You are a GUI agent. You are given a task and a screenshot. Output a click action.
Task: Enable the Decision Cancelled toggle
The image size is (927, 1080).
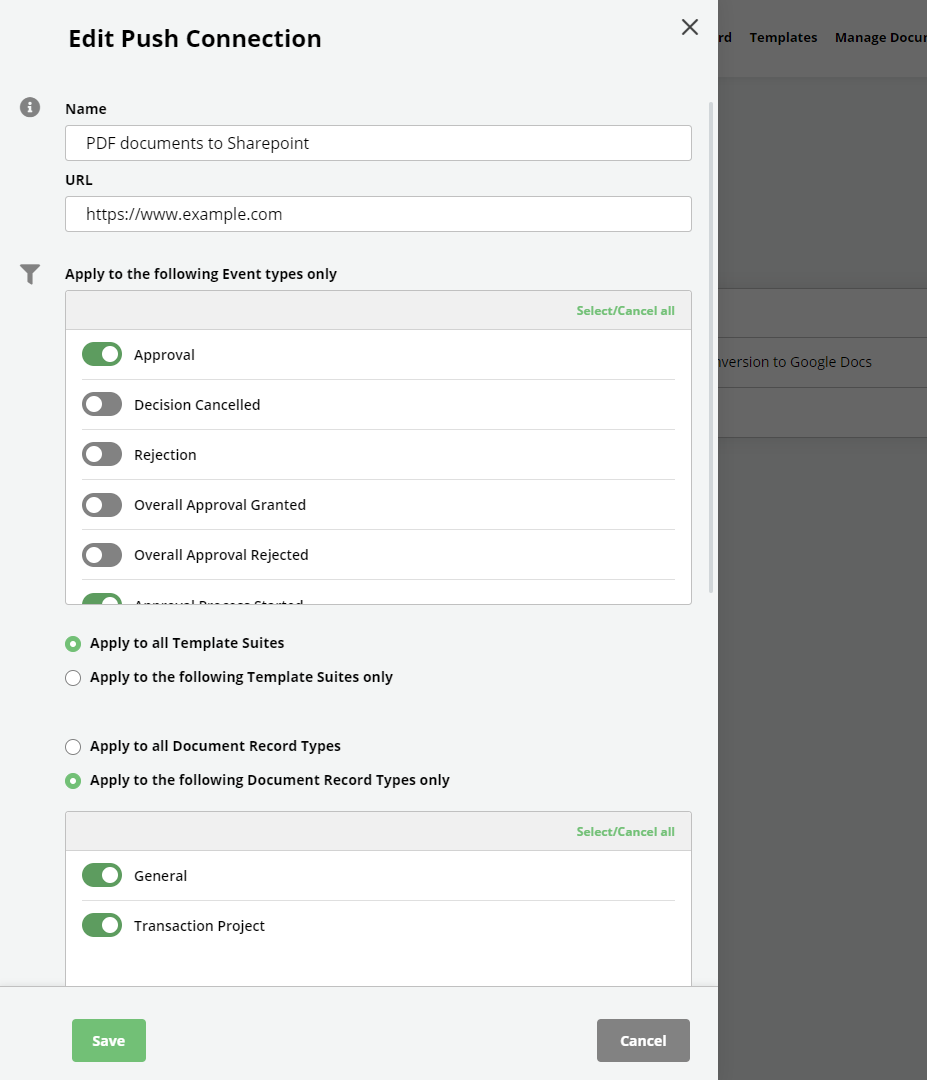pyautogui.click(x=102, y=405)
